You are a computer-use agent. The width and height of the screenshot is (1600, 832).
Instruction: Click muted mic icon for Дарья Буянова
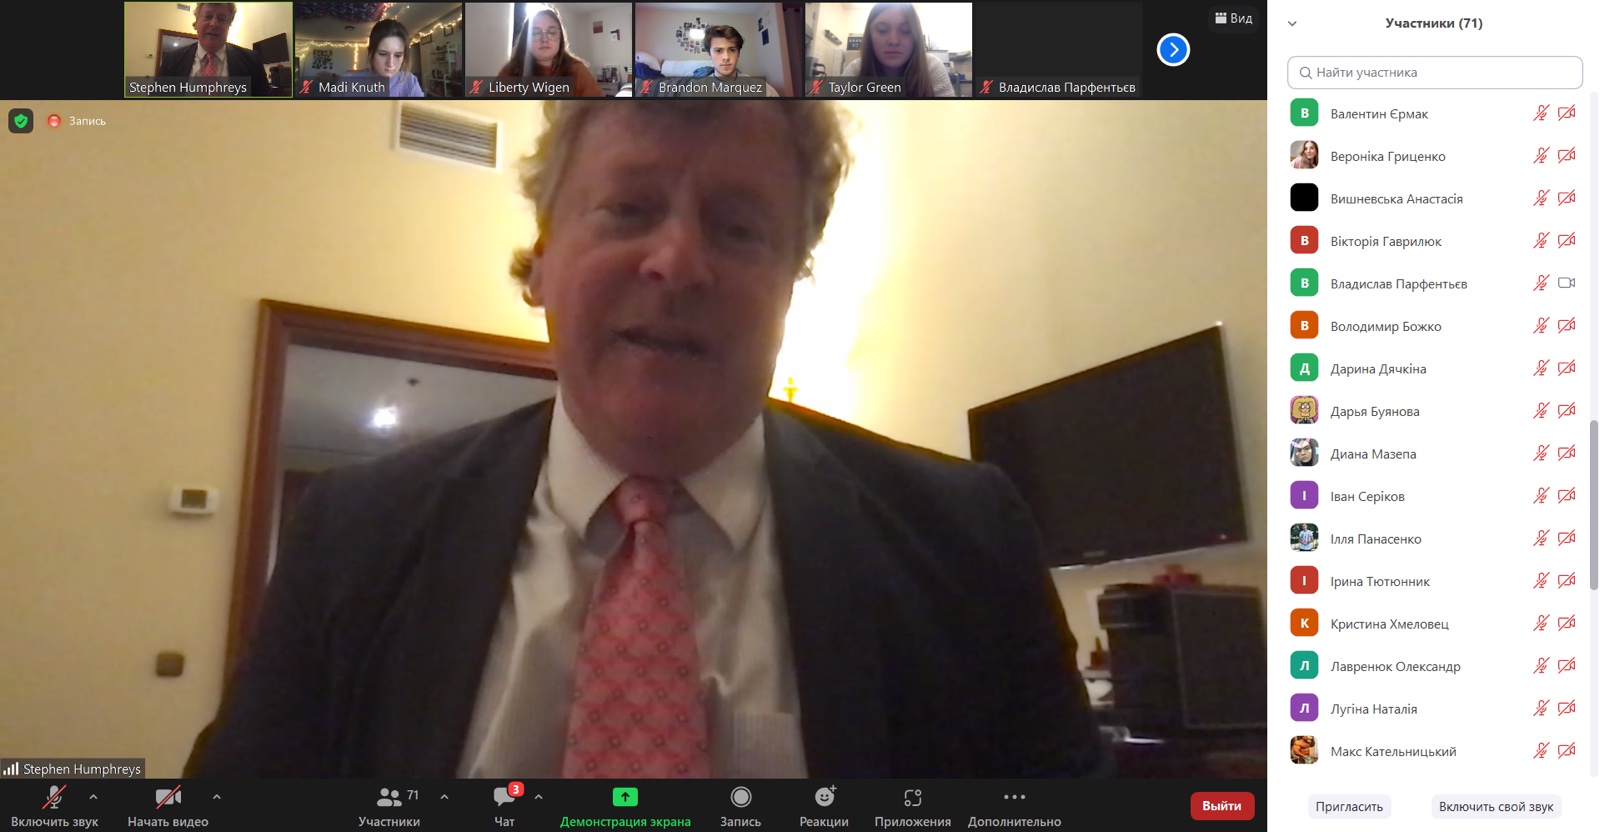pyautogui.click(x=1541, y=410)
